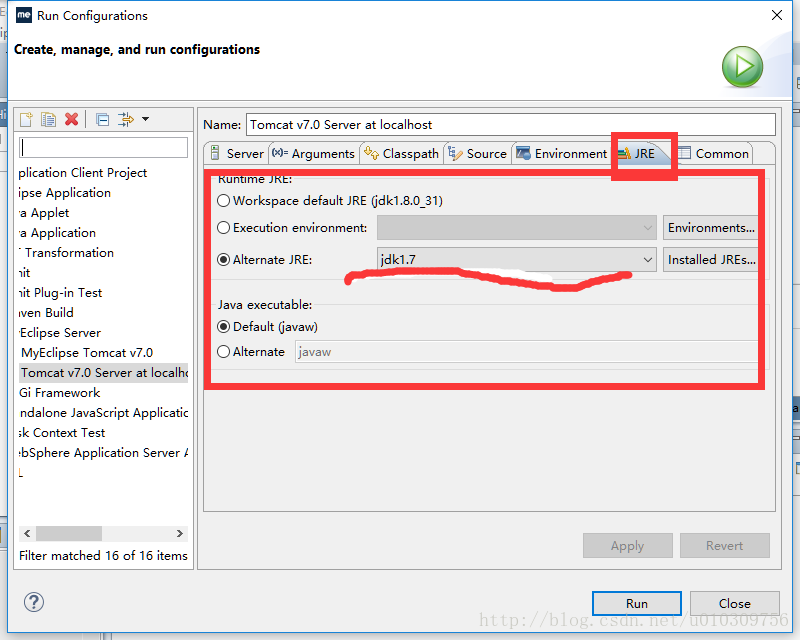The image size is (800, 640).
Task: Switch to the Arguments tab
Action: (313, 154)
